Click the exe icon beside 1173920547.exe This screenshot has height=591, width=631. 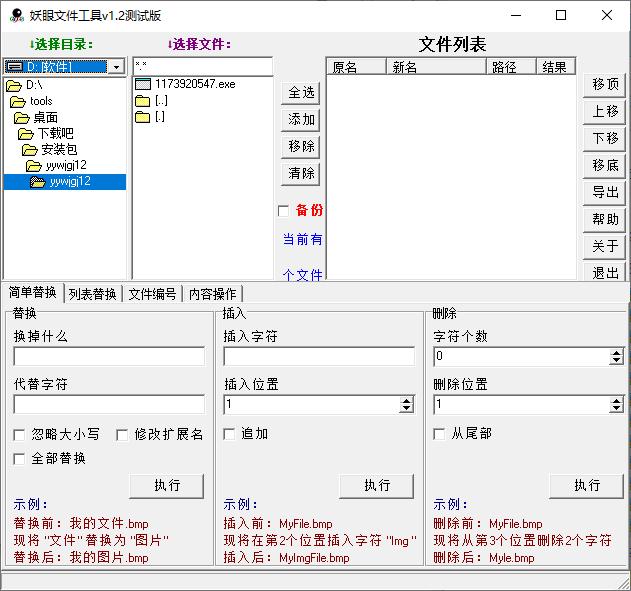[142, 84]
